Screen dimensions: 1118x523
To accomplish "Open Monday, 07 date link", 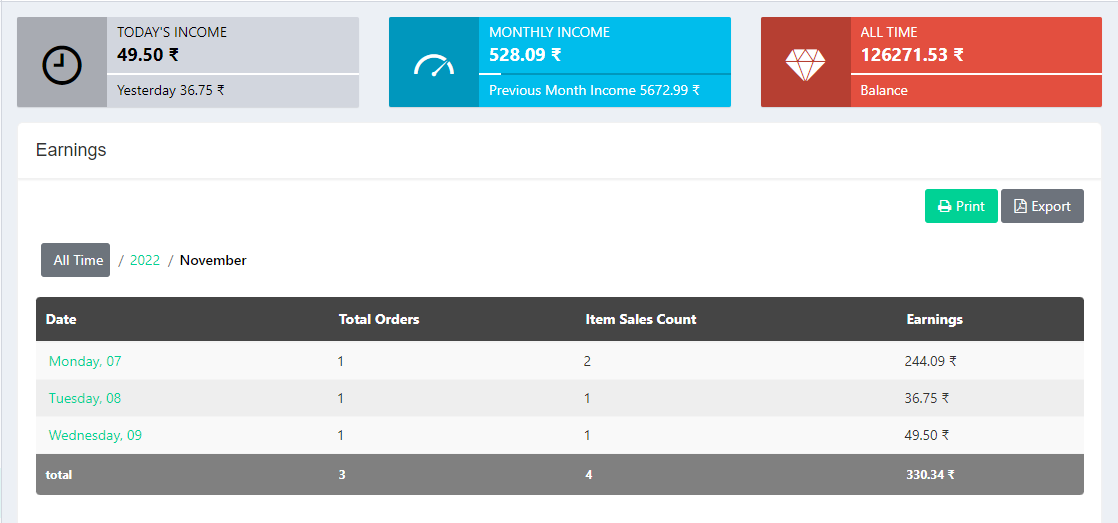I will pos(85,361).
